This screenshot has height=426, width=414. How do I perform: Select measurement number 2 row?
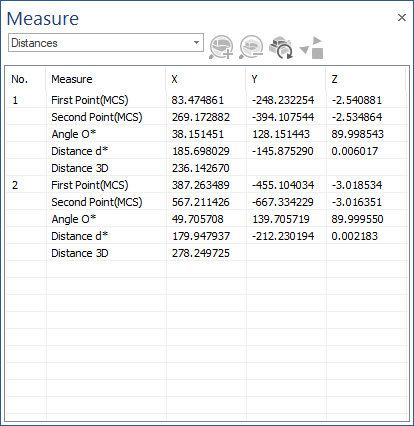click(x=206, y=185)
